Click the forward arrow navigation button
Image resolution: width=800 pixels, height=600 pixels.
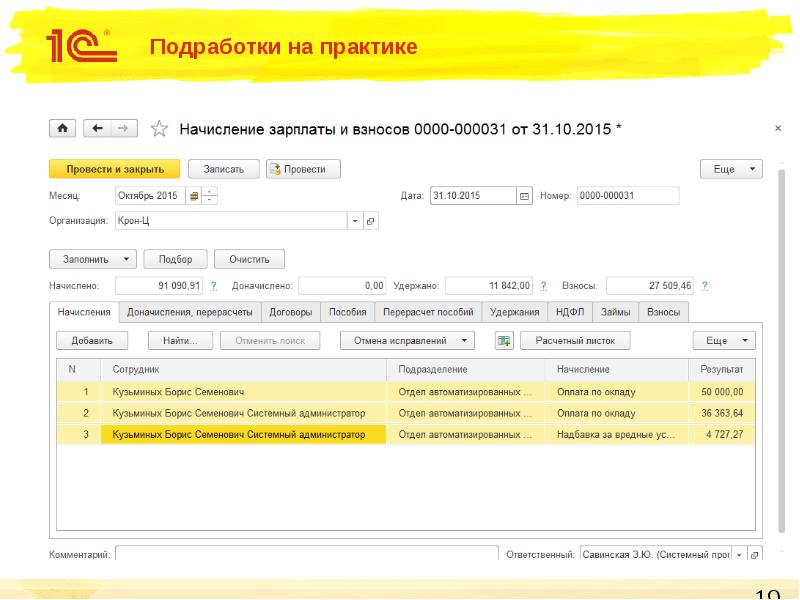coord(123,128)
